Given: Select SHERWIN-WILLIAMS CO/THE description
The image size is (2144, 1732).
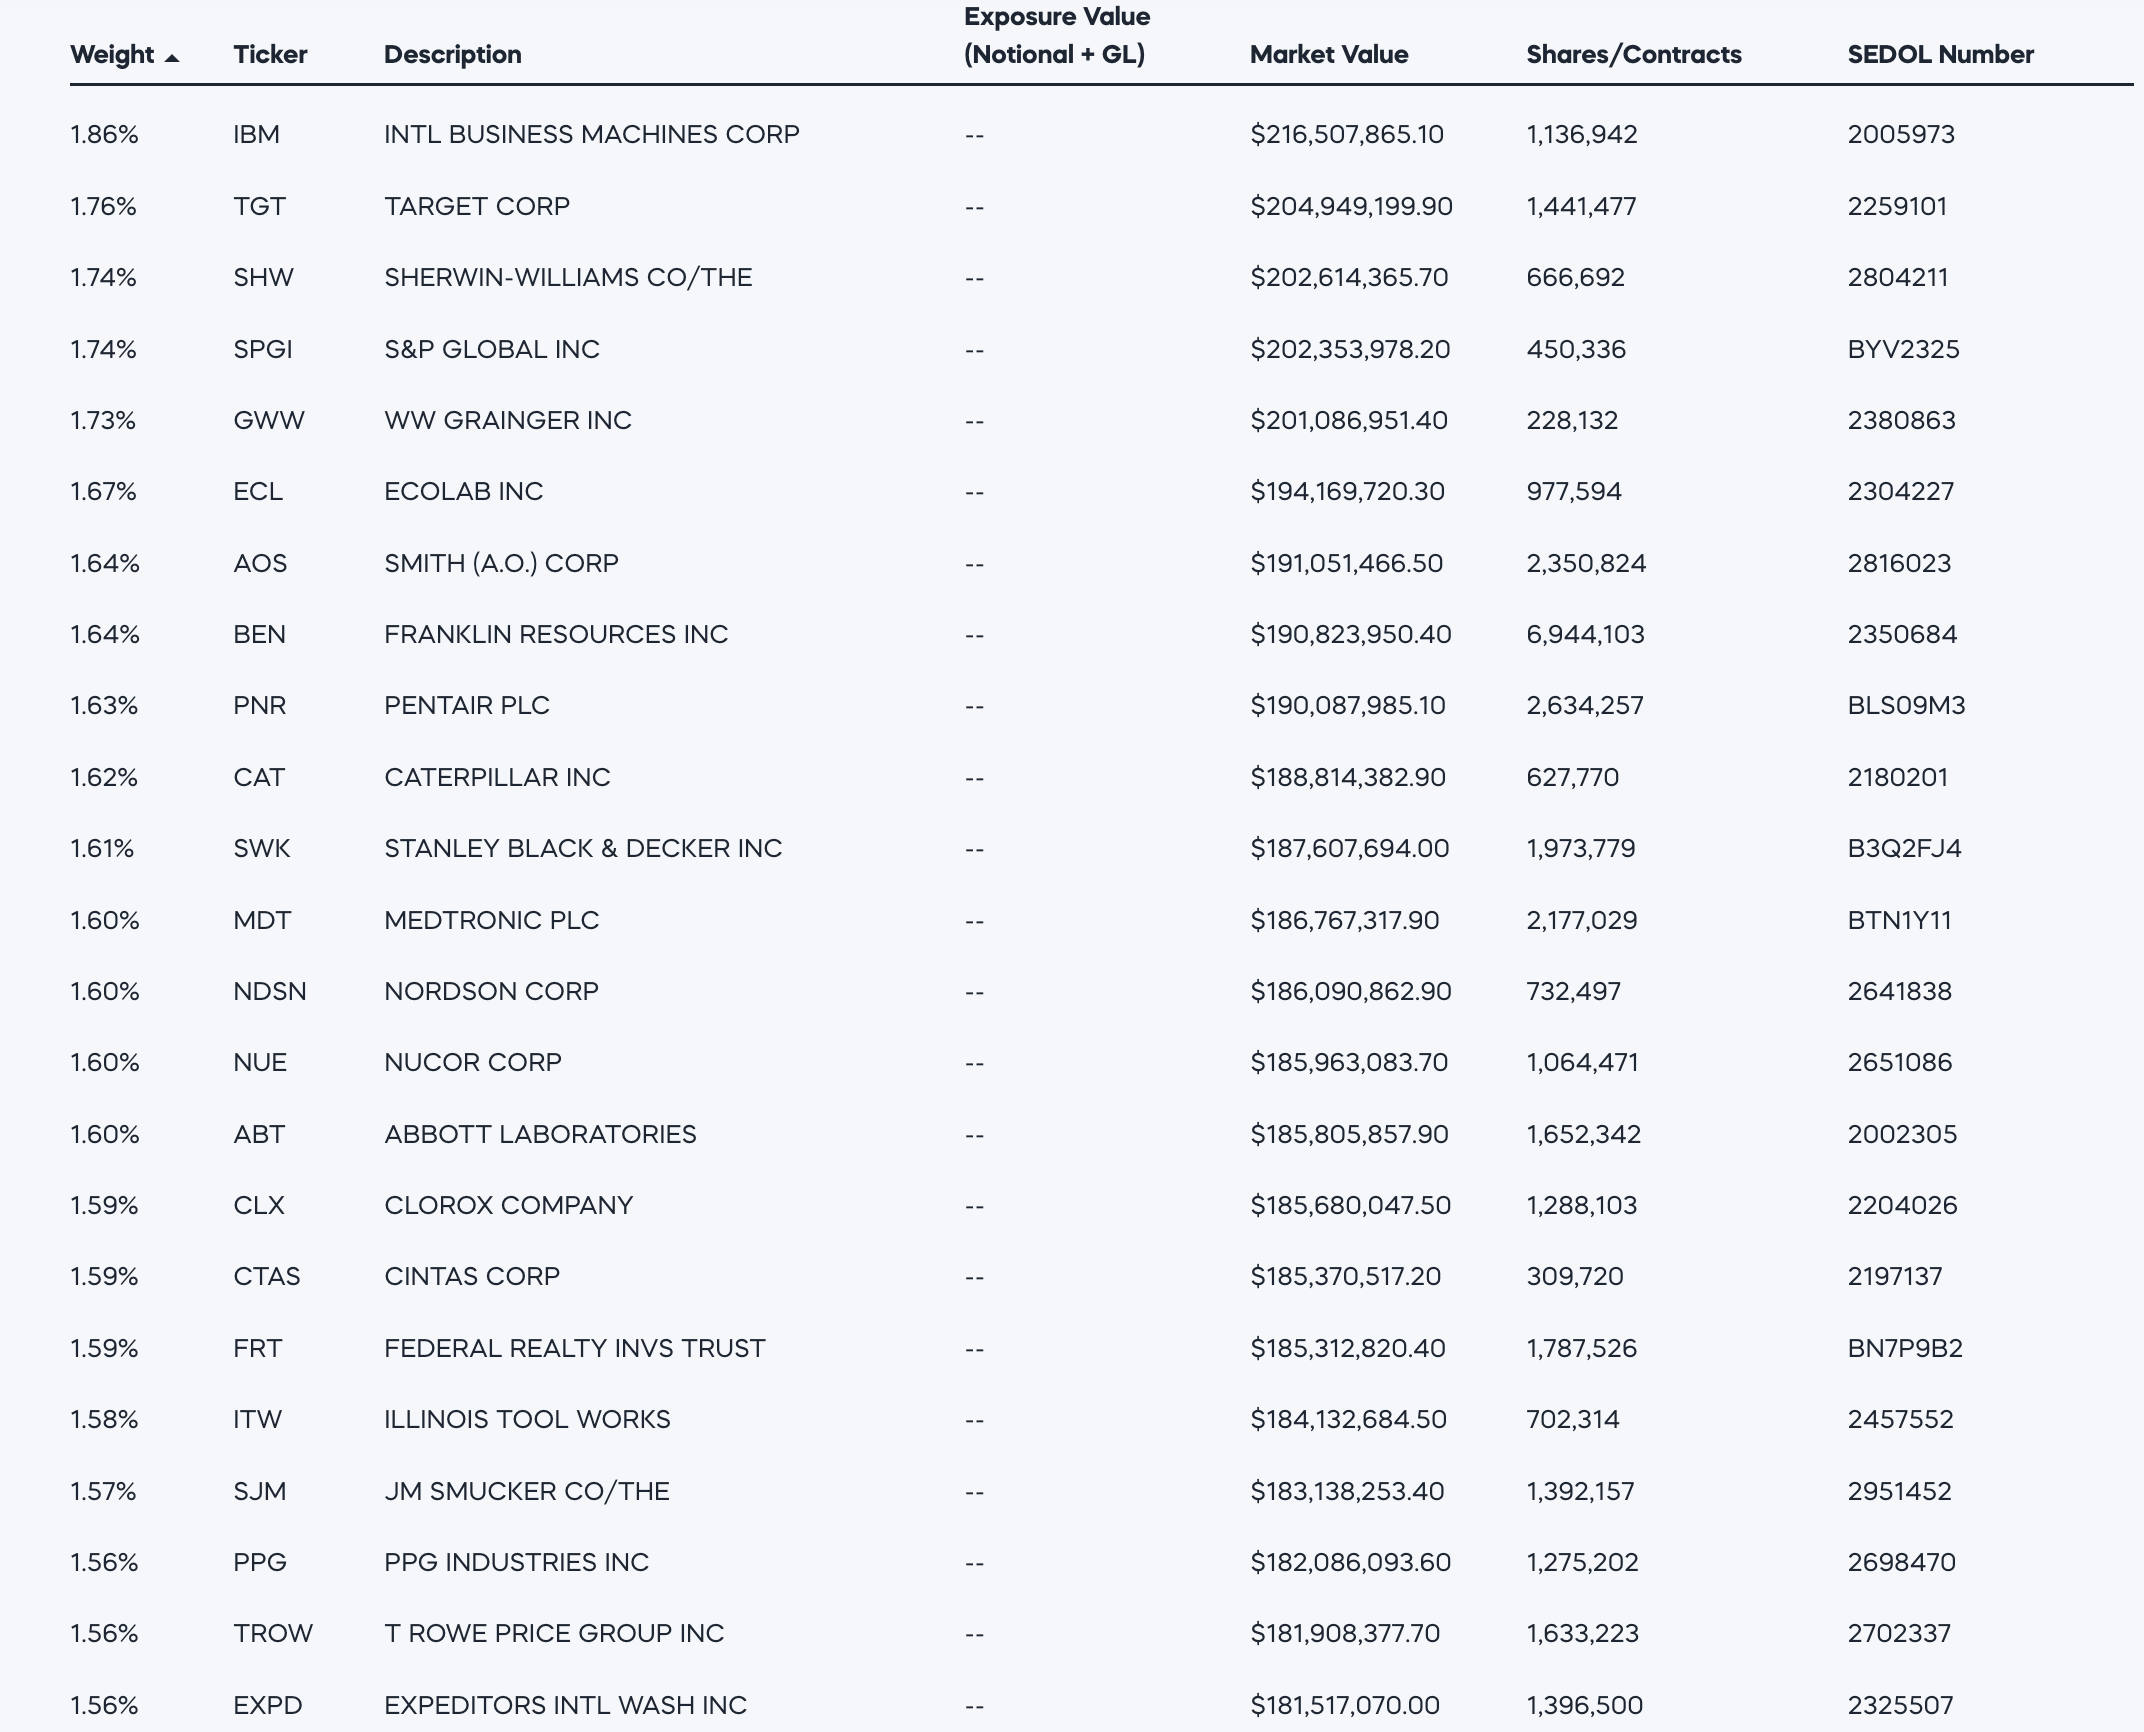Looking at the screenshot, I should pos(568,277).
